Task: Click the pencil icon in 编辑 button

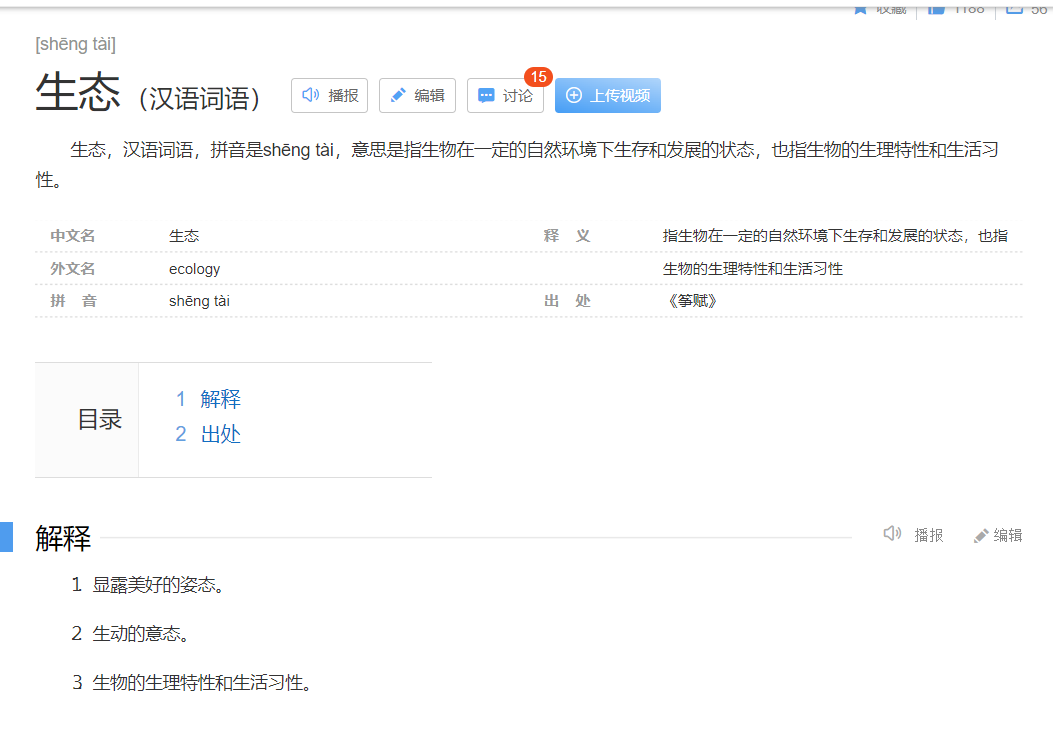Action: click(x=398, y=95)
